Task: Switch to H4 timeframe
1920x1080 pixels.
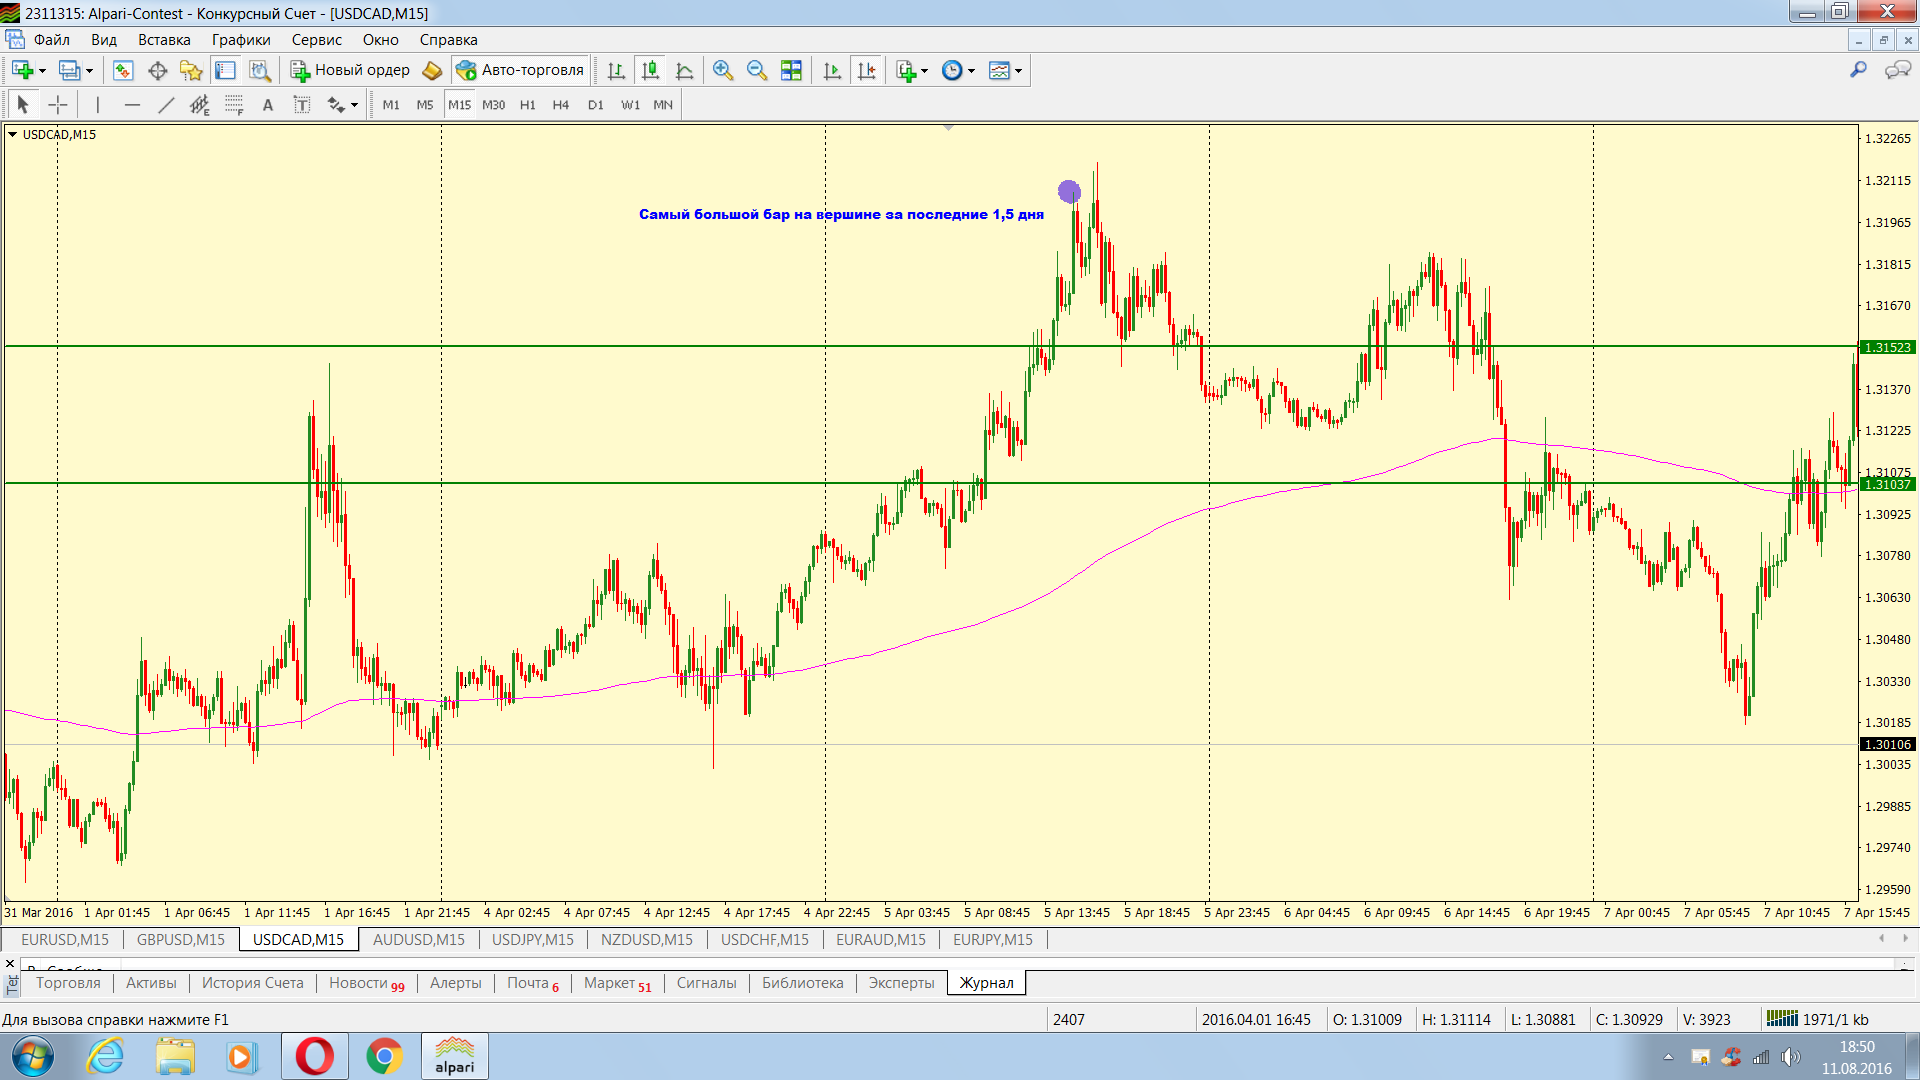Action: 560,105
